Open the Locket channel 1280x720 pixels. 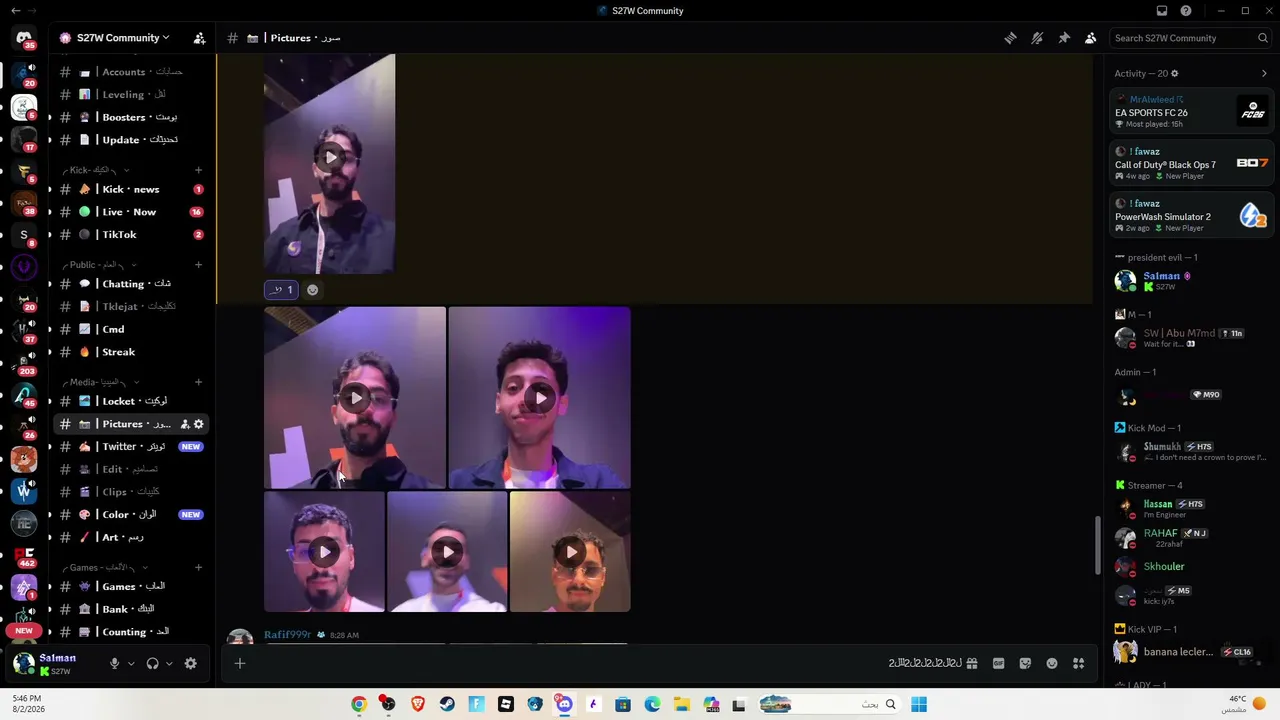pyautogui.click(x=131, y=401)
